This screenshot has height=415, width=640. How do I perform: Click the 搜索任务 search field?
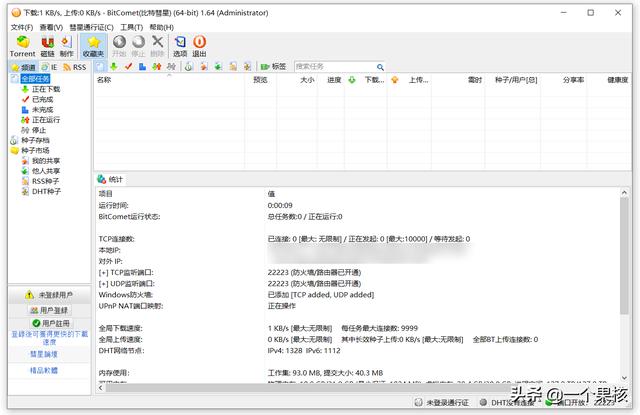335,67
